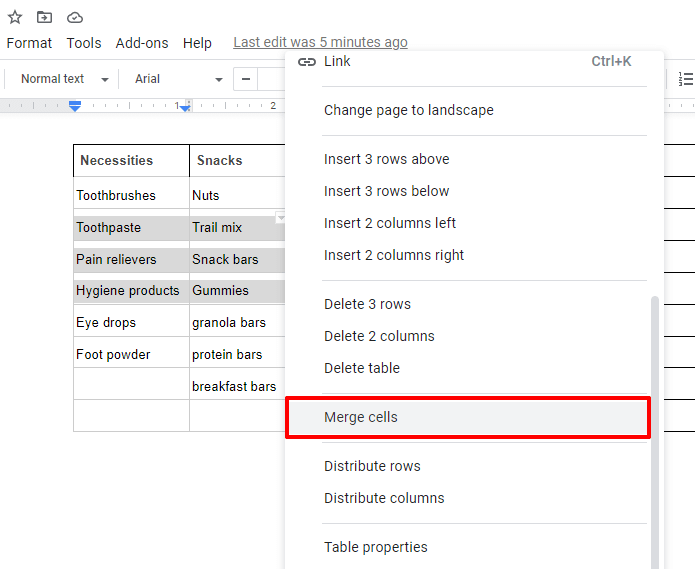Viewport: 695px width, 569px height.
Task: Click the granola bars cell
Action: click(x=238, y=321)
